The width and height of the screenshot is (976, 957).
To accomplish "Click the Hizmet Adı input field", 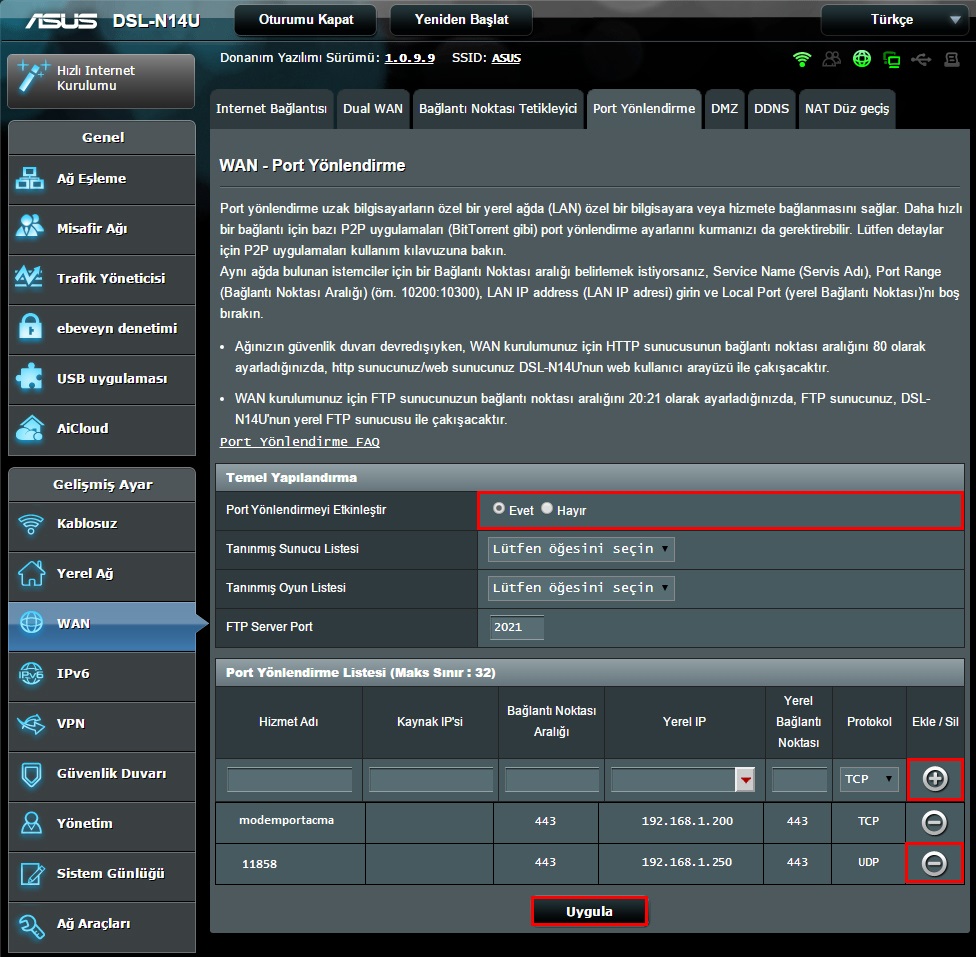I will coord(289,780).
